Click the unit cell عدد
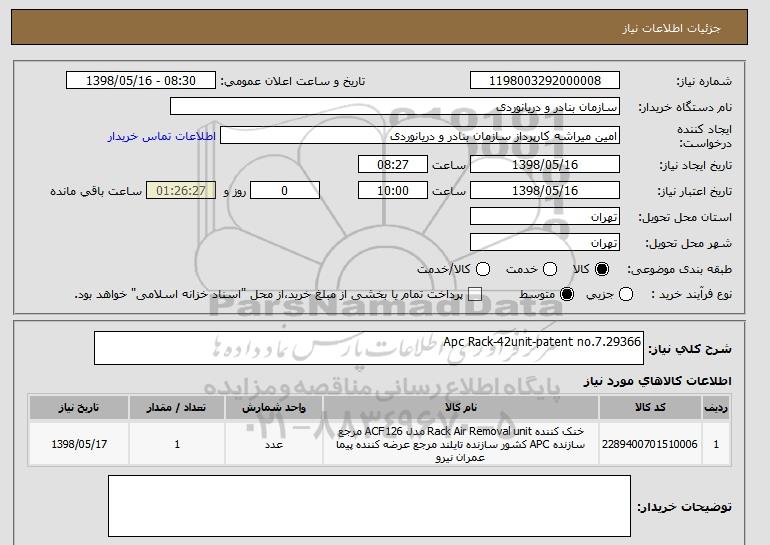770x545 pixels. [x=274, y=444]
